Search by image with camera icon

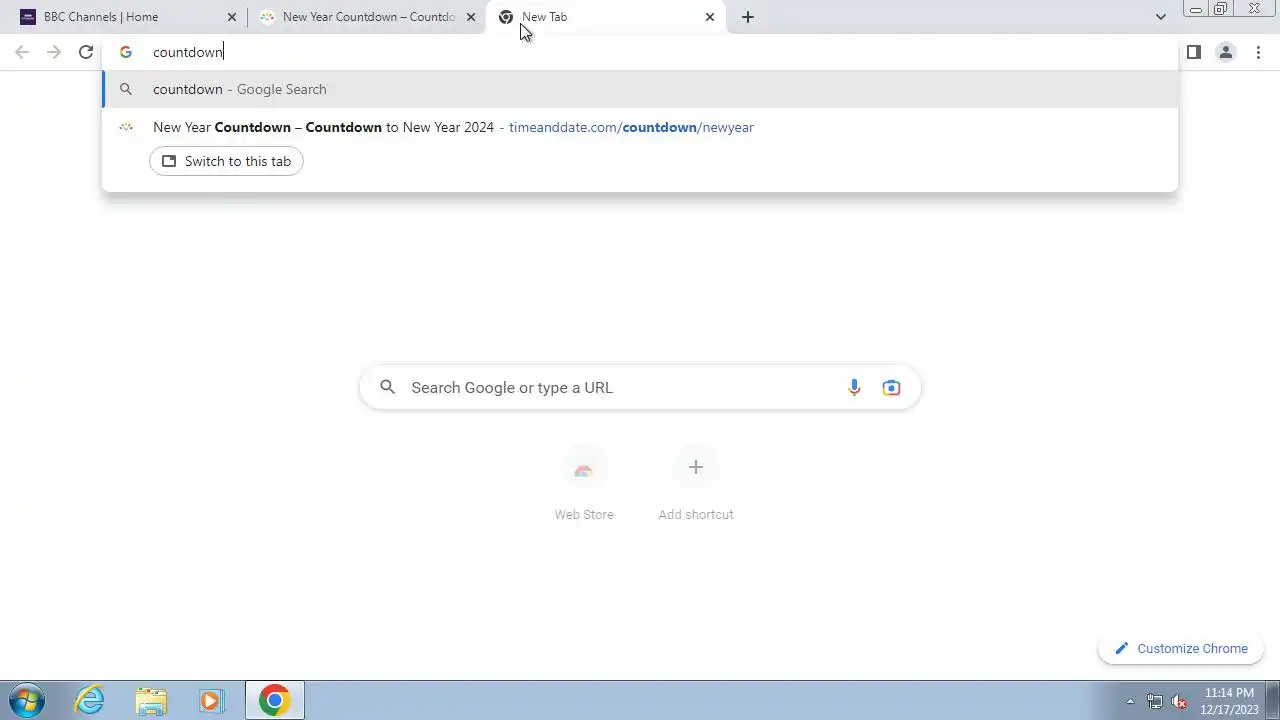point(891,388)
